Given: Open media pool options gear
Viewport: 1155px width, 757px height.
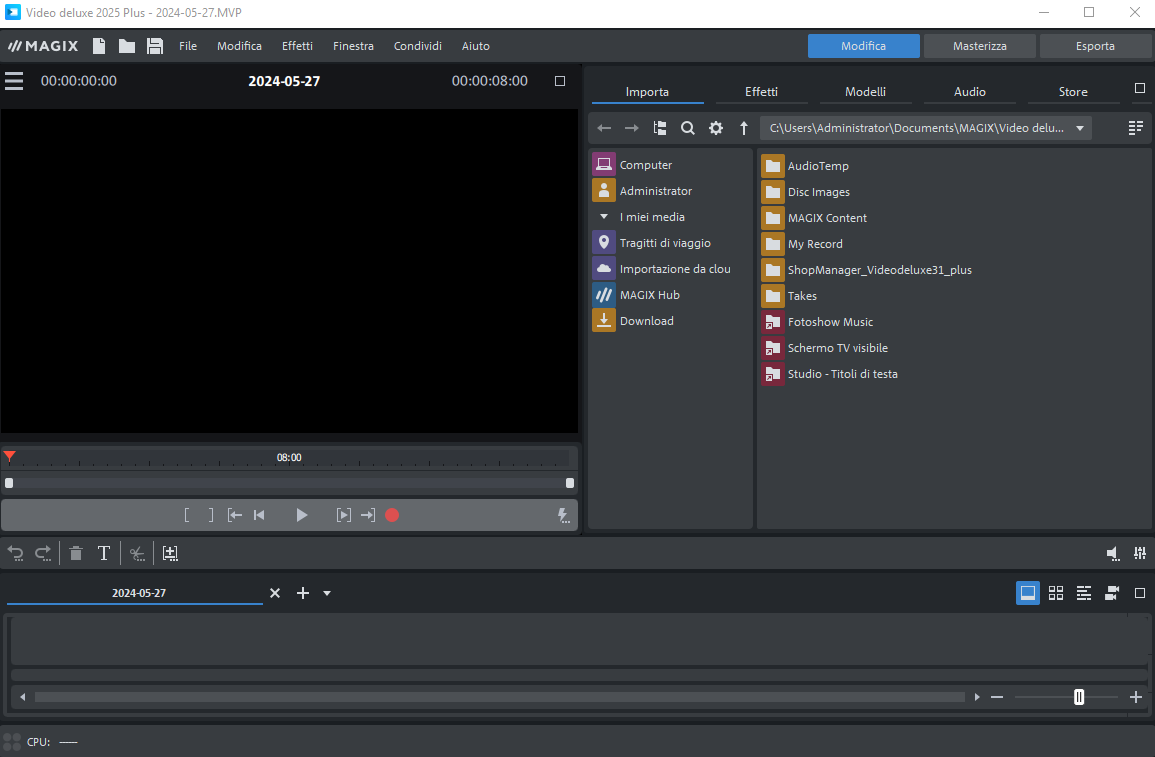Looking at the screenshot, I should [x=716, y=128].
